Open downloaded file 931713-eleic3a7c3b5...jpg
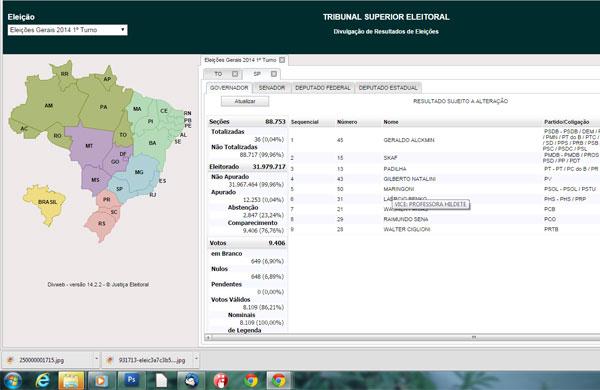The width and height of the screenshot is (600, 390). pyautogui.click(x=152, y=360)
